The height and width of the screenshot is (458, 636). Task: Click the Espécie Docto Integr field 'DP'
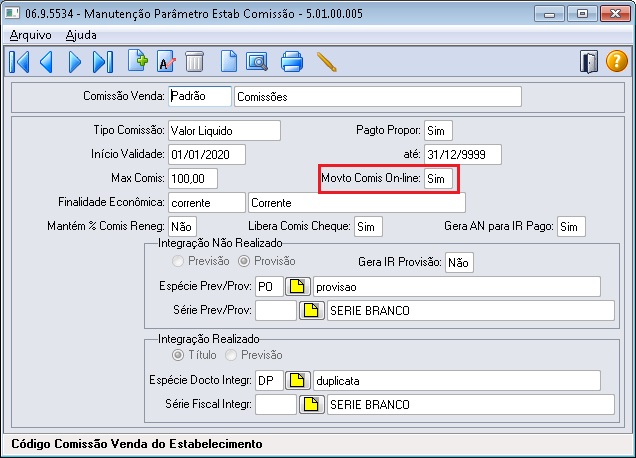point(269,380)
